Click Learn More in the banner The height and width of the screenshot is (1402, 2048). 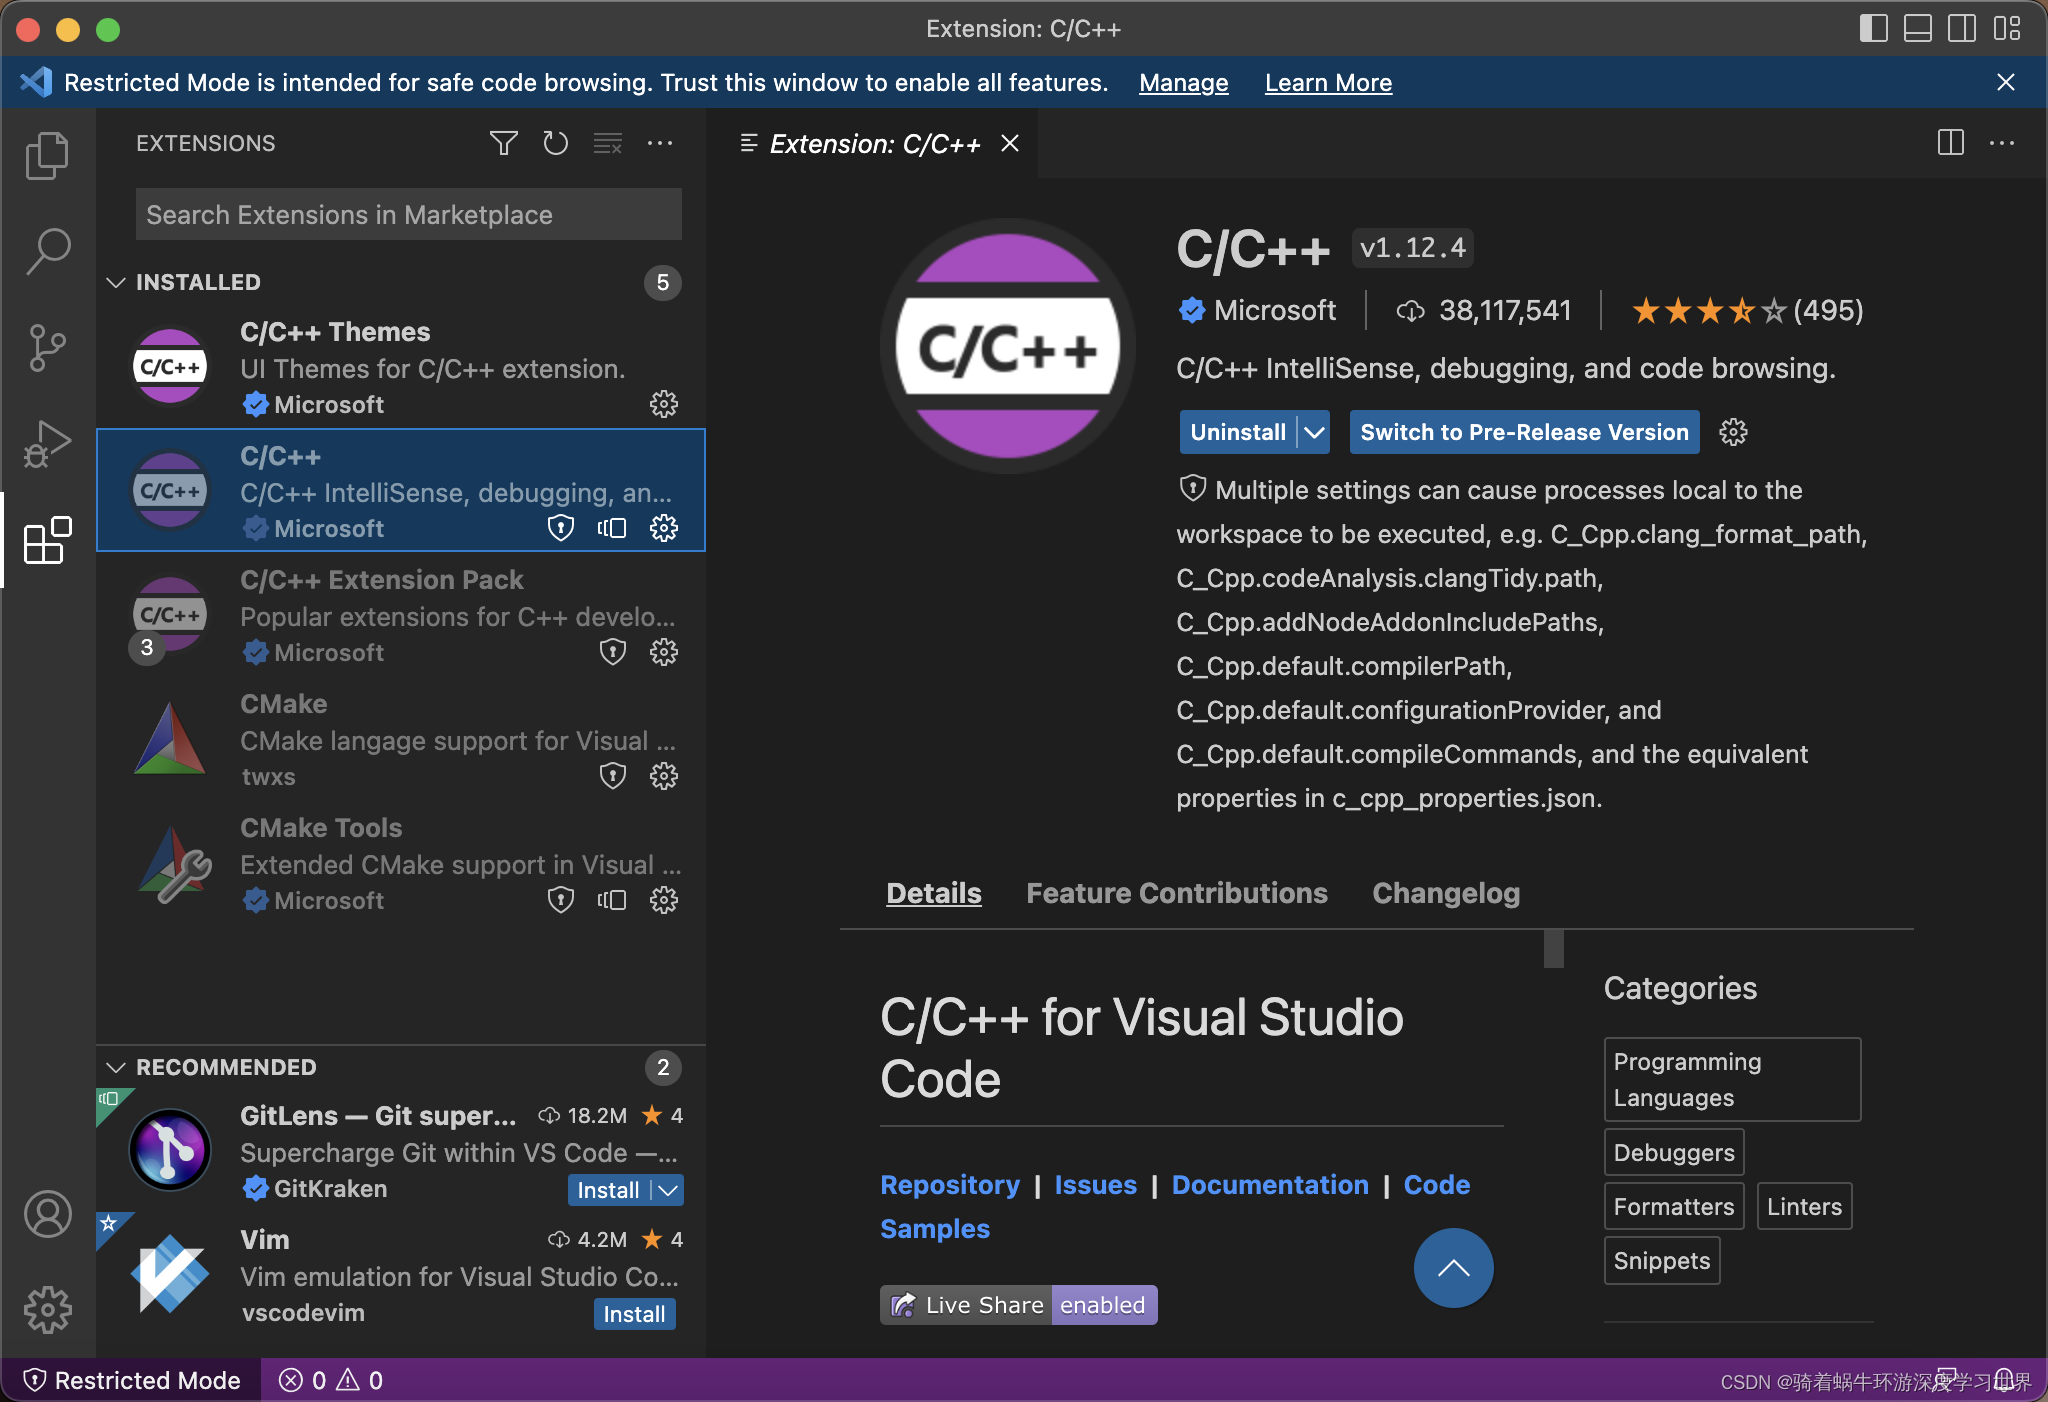click(x=1328, y=83)
